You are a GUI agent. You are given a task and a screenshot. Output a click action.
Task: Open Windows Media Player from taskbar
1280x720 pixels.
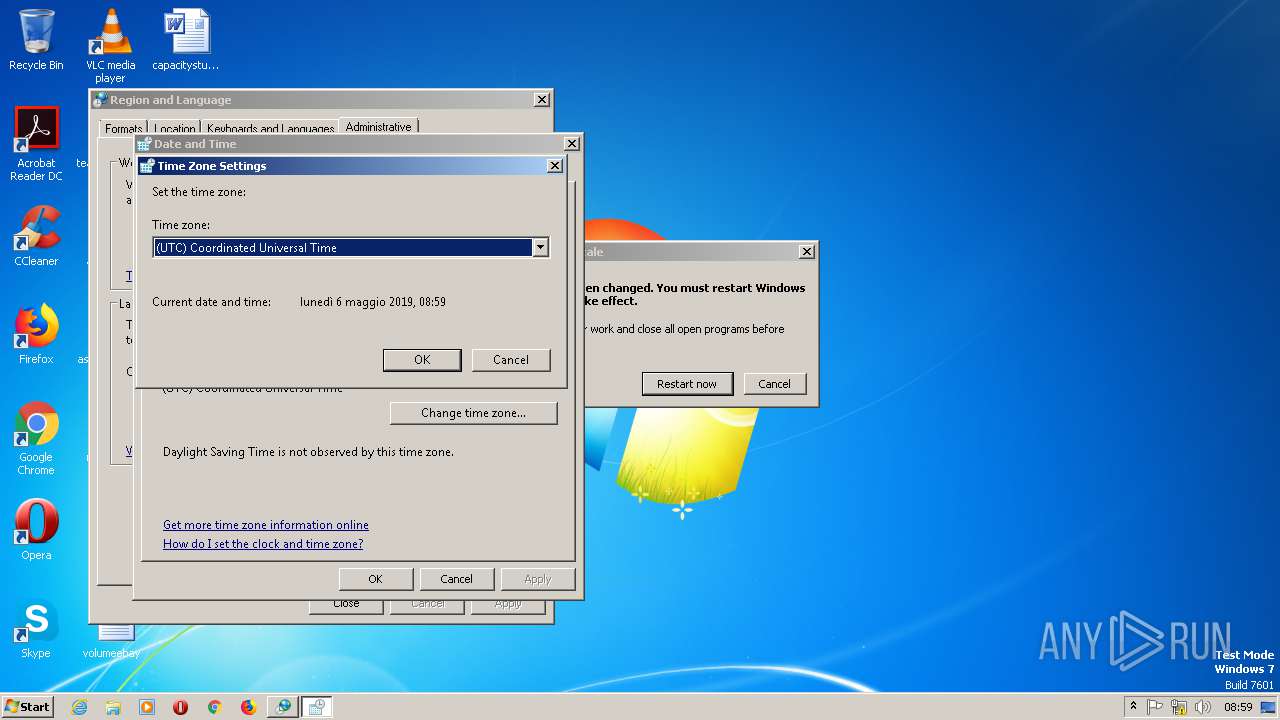point(147,707)
